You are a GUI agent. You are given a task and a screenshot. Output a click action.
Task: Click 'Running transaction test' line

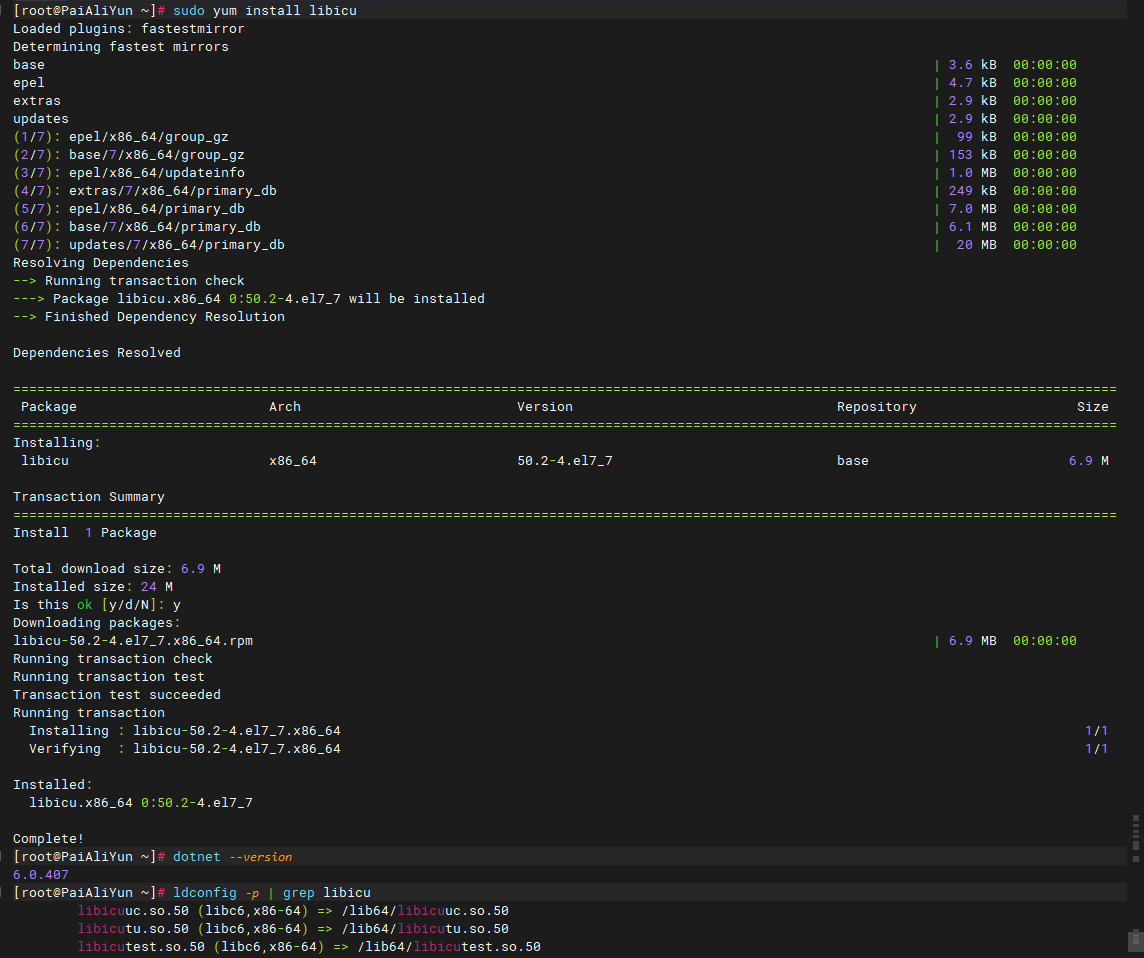109,676
